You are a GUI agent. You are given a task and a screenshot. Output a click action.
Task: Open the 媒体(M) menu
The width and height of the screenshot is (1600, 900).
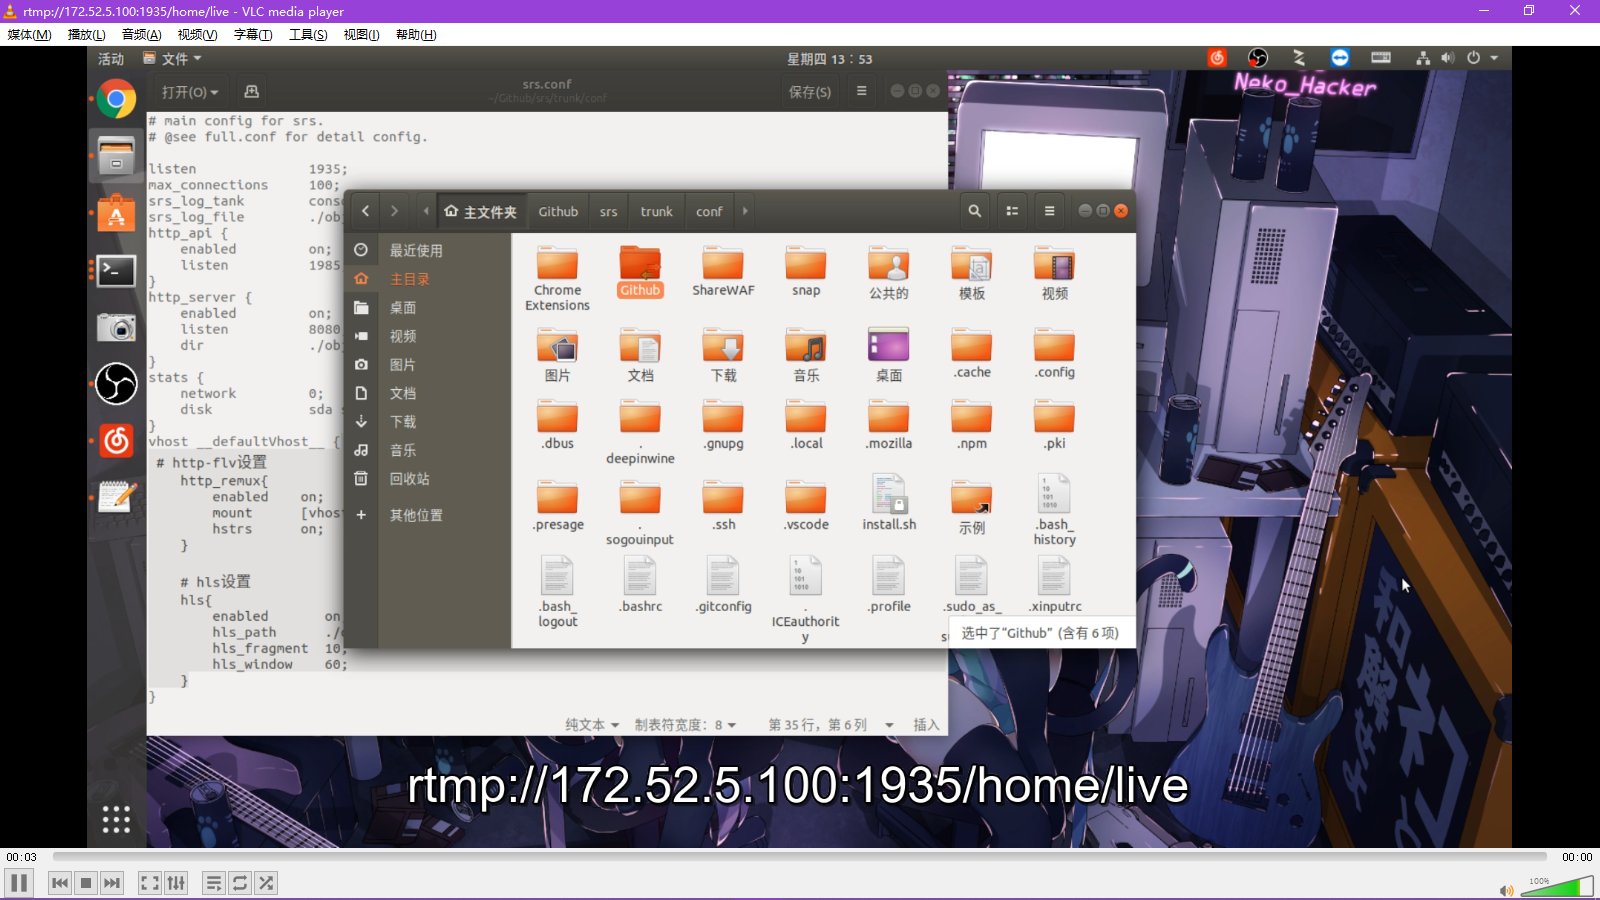[x=29, y=35]
